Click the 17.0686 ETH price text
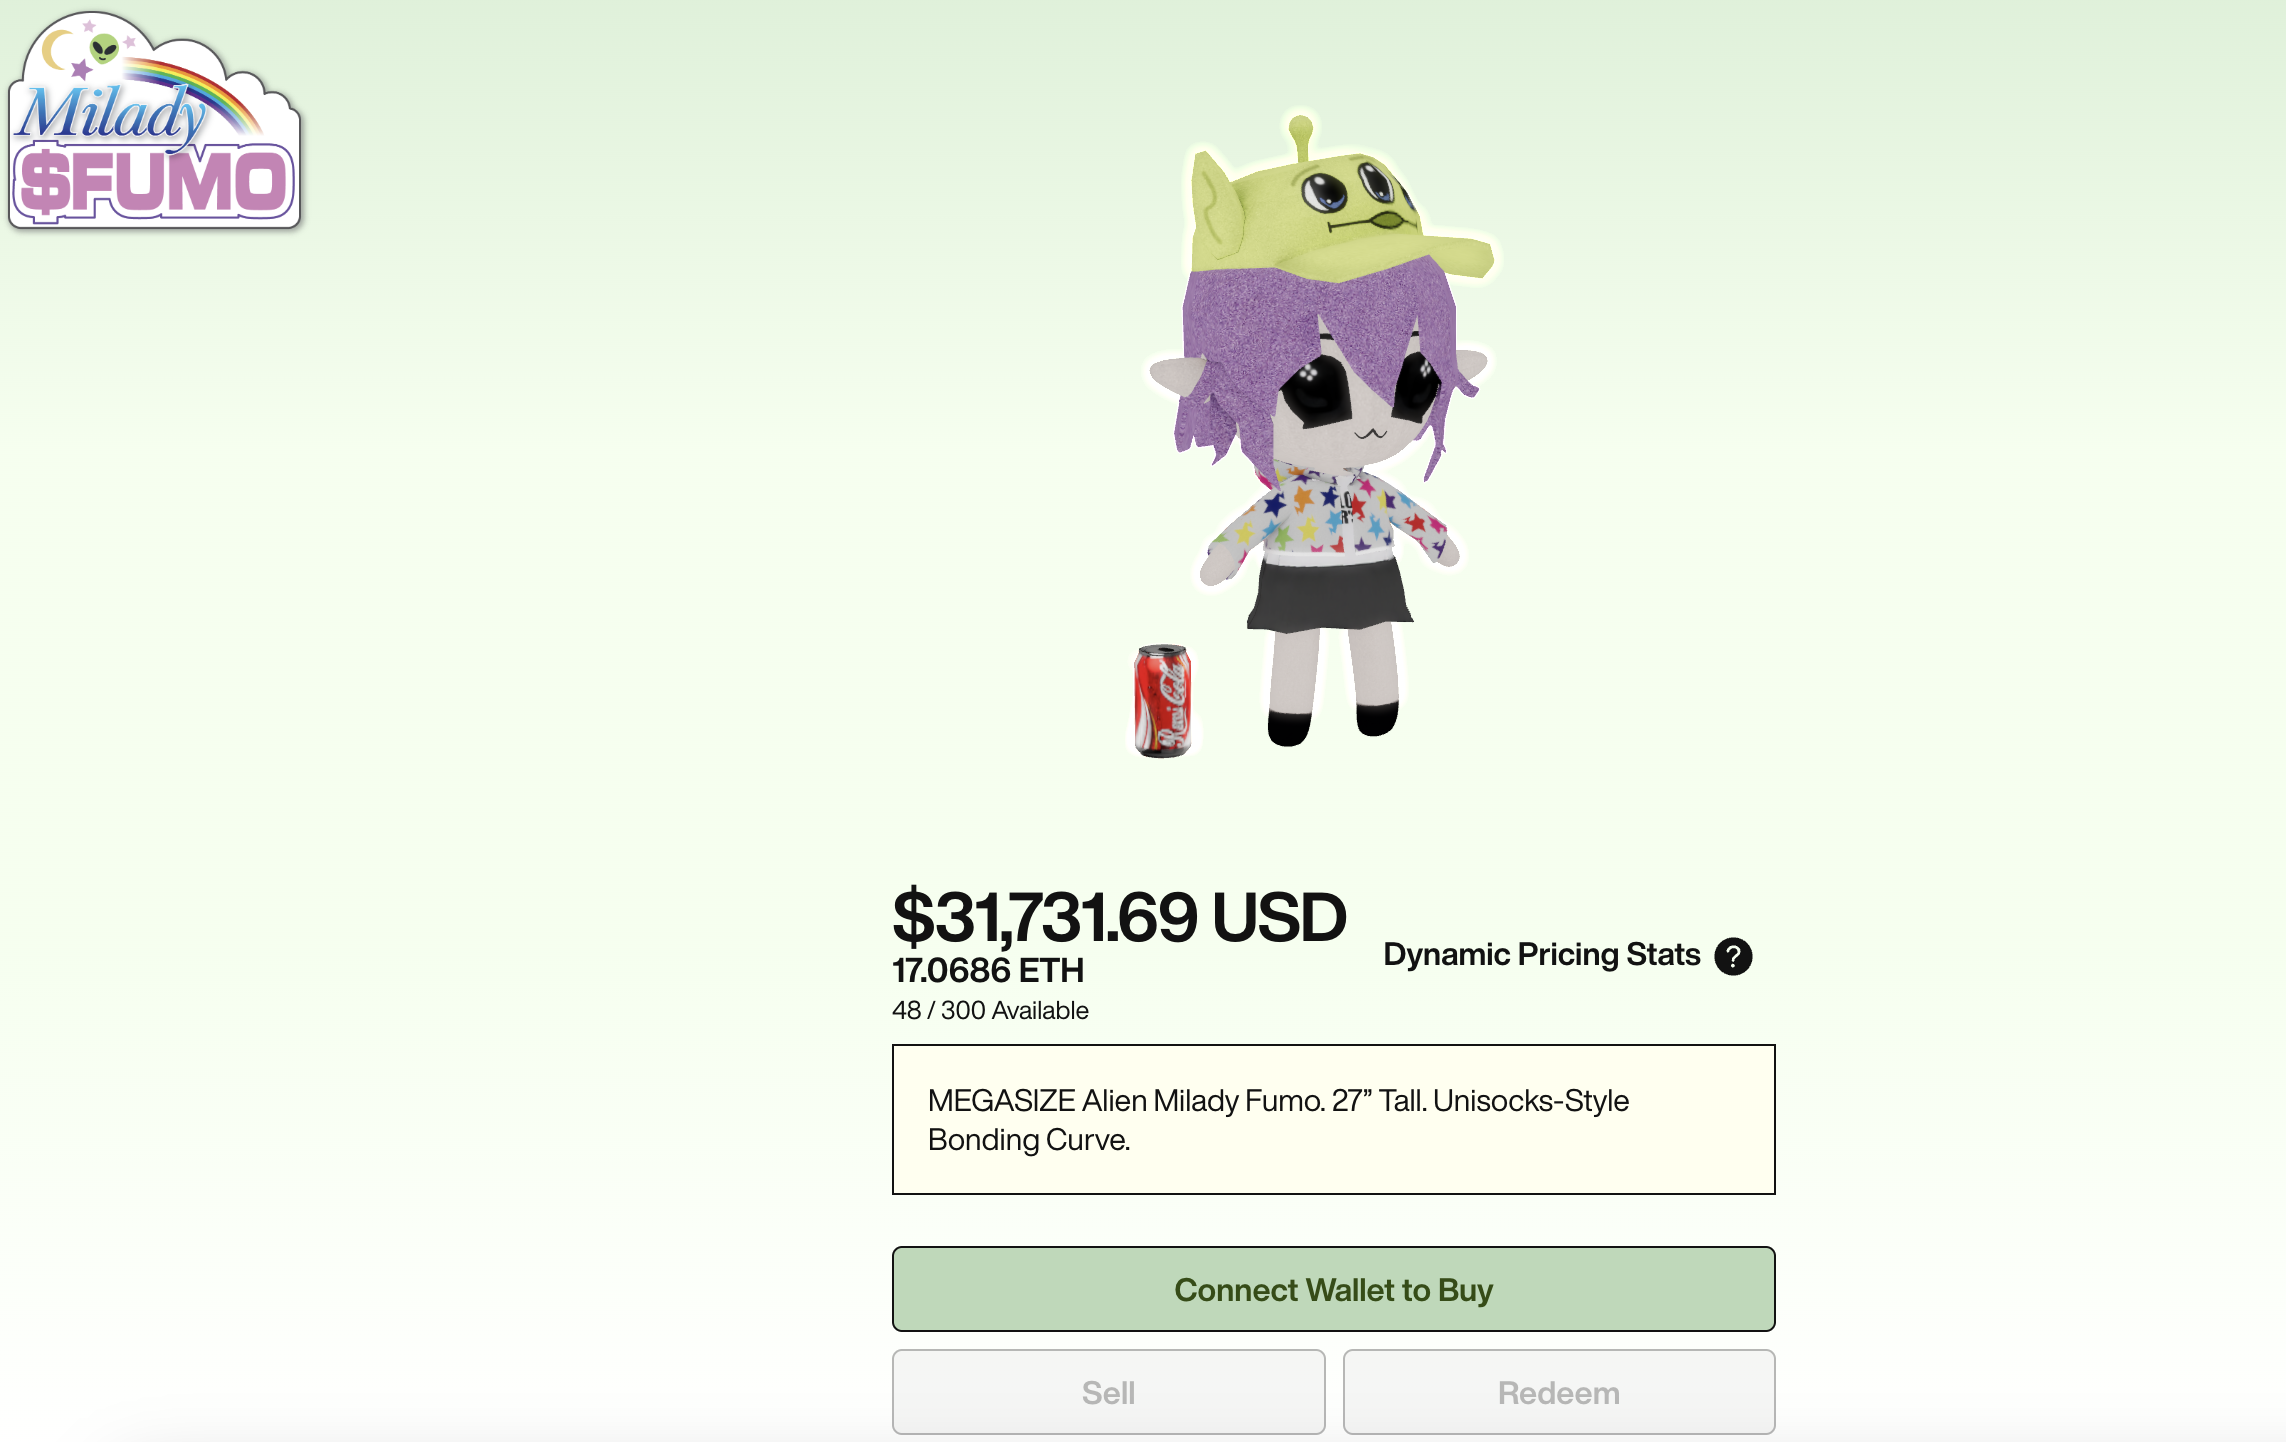Image resolution: width=2286 pixels, height=1442 pixels. point(988,970)
